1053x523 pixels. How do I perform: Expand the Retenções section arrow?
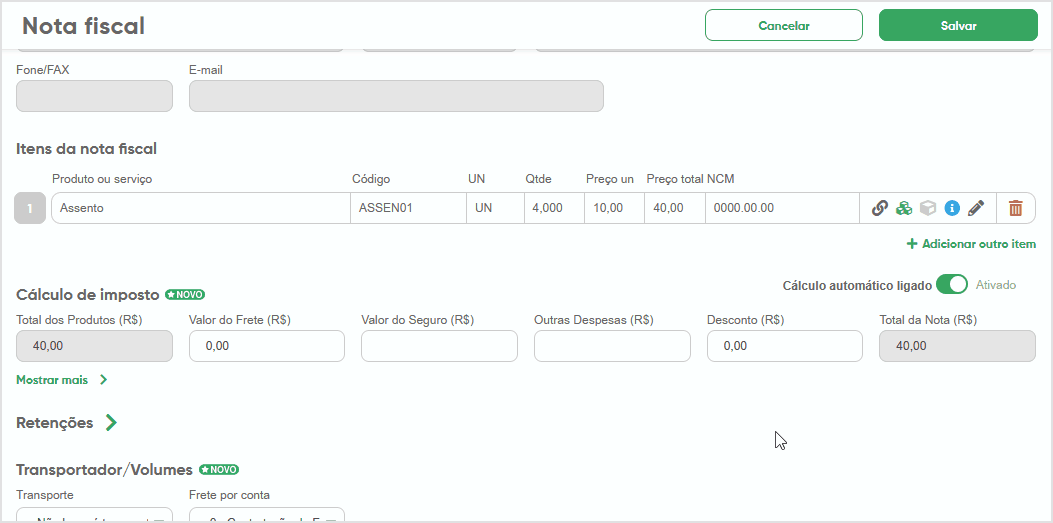[111, 423]
